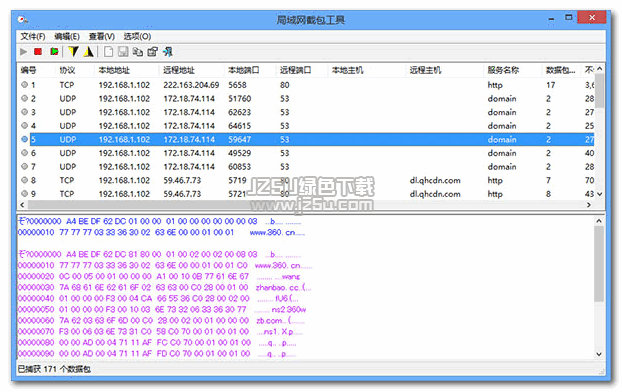Click the copy toolbar icon
This screenshot has width=622, height=392.
click(138, 52)
